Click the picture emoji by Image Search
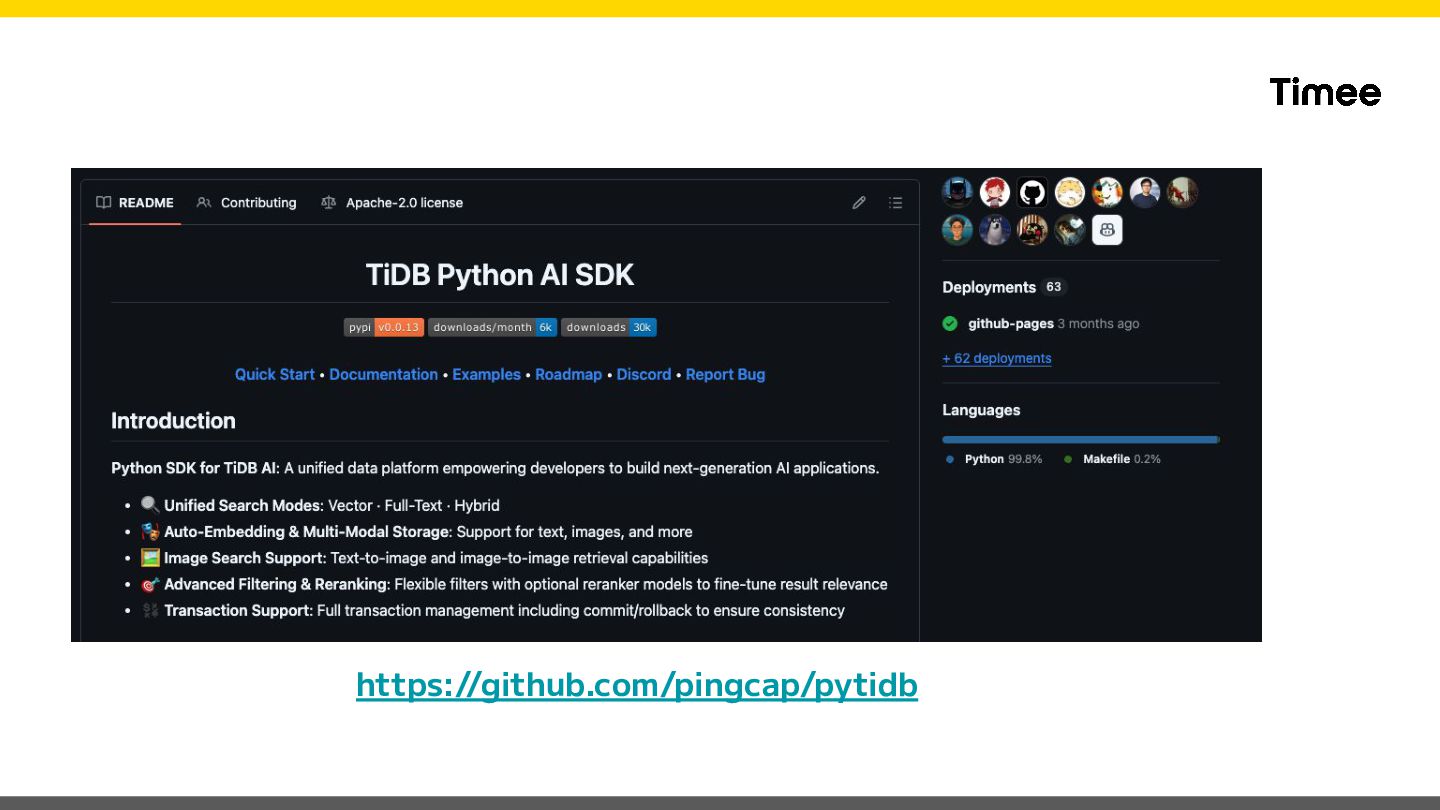The image size is (1440, 810). point(150,558)
